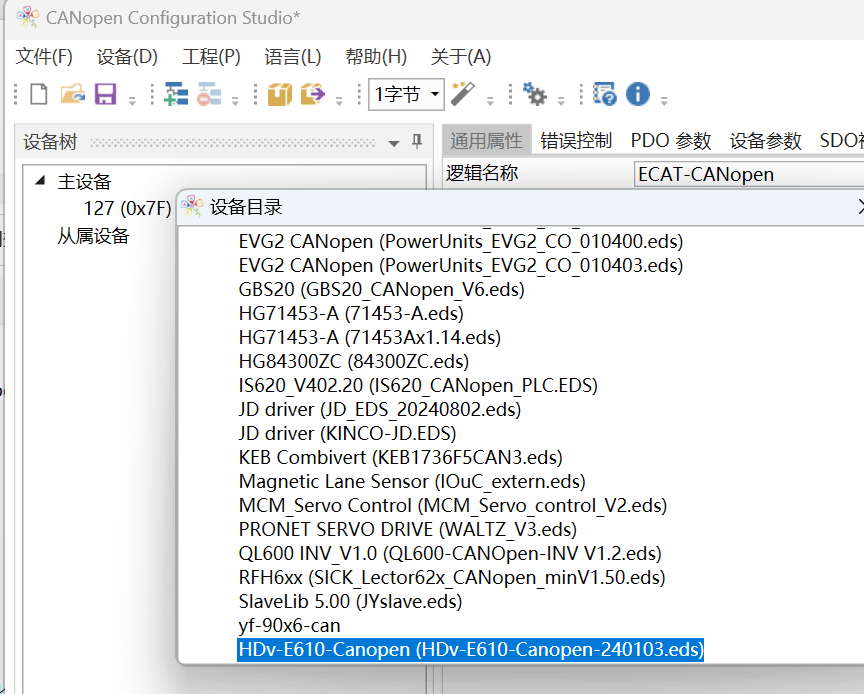Image resolution: width=864 pixels, height=694 pixels.
Task: Open an existing project folder
Action: click(x=73, y=94)
